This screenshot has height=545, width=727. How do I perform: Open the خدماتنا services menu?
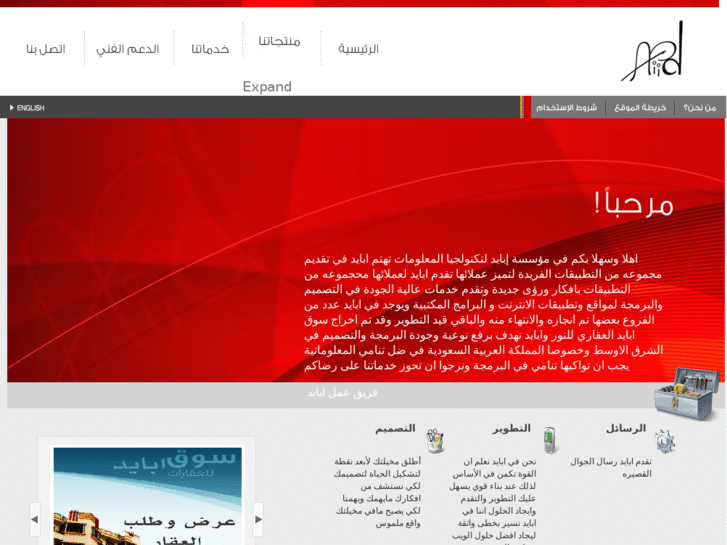[x=210, y=49]
